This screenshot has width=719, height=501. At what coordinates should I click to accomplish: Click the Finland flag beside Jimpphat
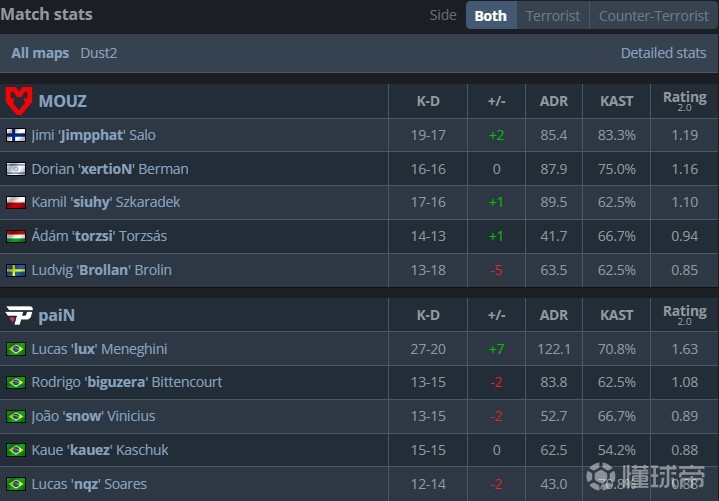click(16, 135)
